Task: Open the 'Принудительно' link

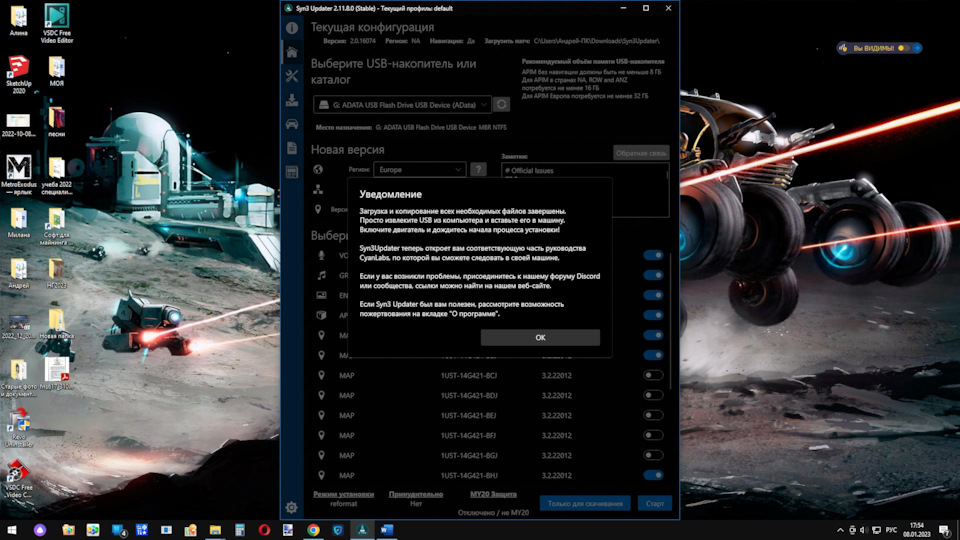Action: (x=416, y=494)
